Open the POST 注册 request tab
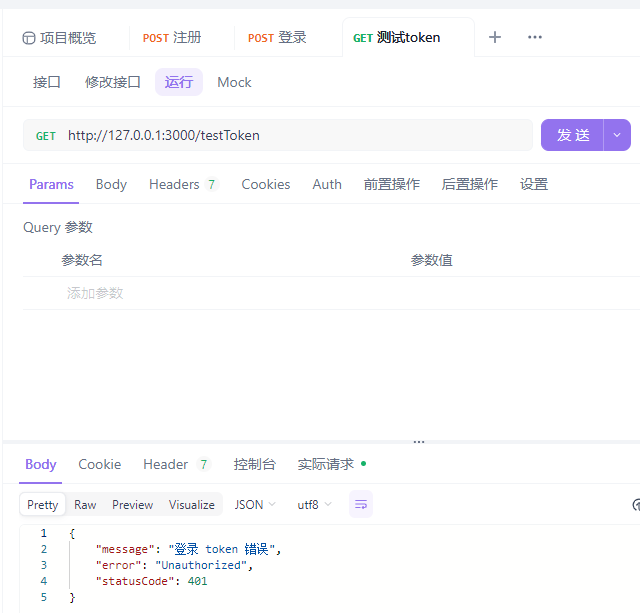640x613 pixels. (172, 38)
